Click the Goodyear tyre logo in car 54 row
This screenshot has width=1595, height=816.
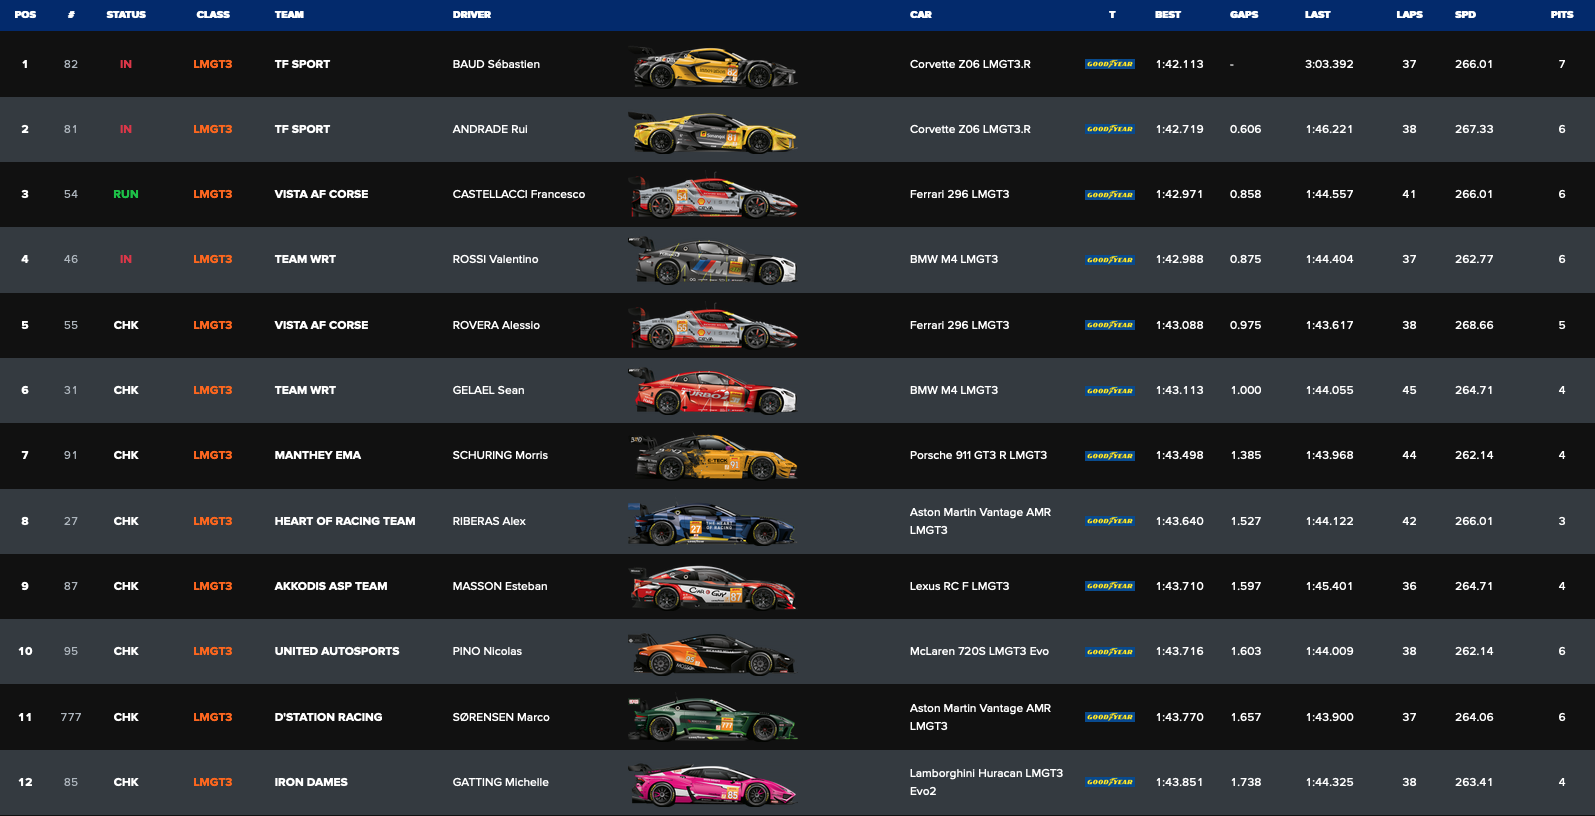1110,195
